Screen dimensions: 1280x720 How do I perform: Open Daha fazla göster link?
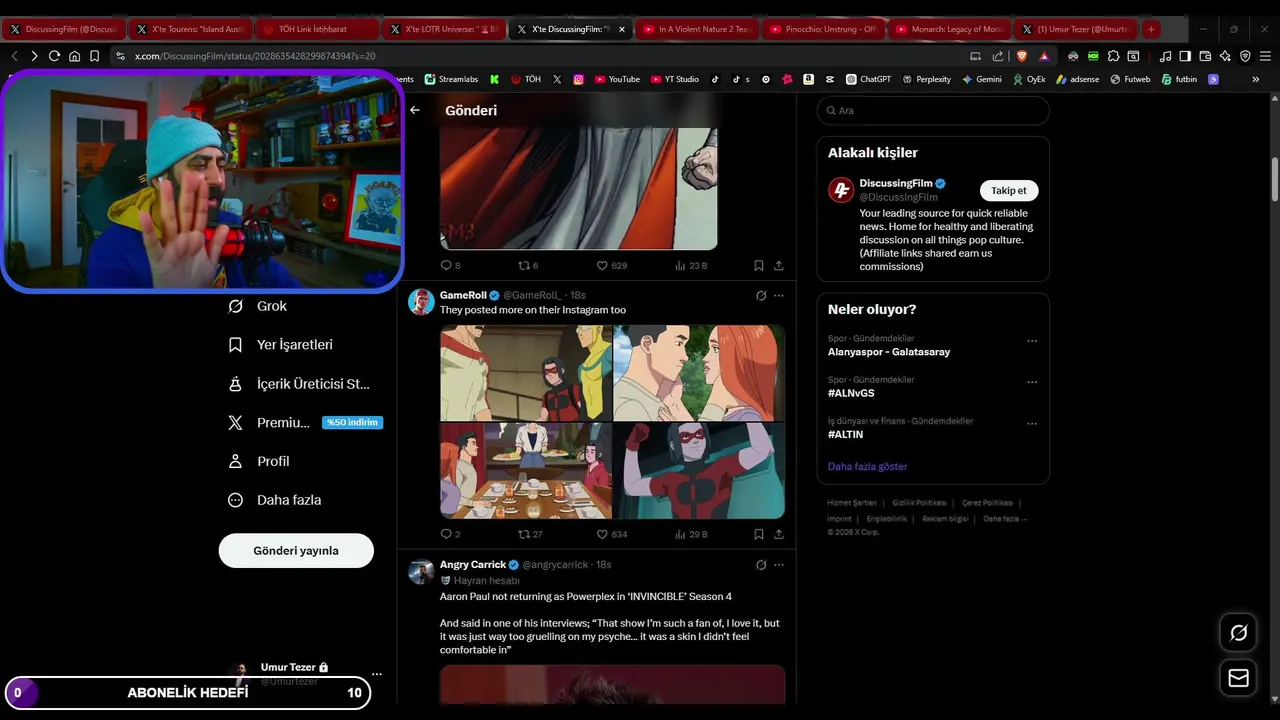867,466
